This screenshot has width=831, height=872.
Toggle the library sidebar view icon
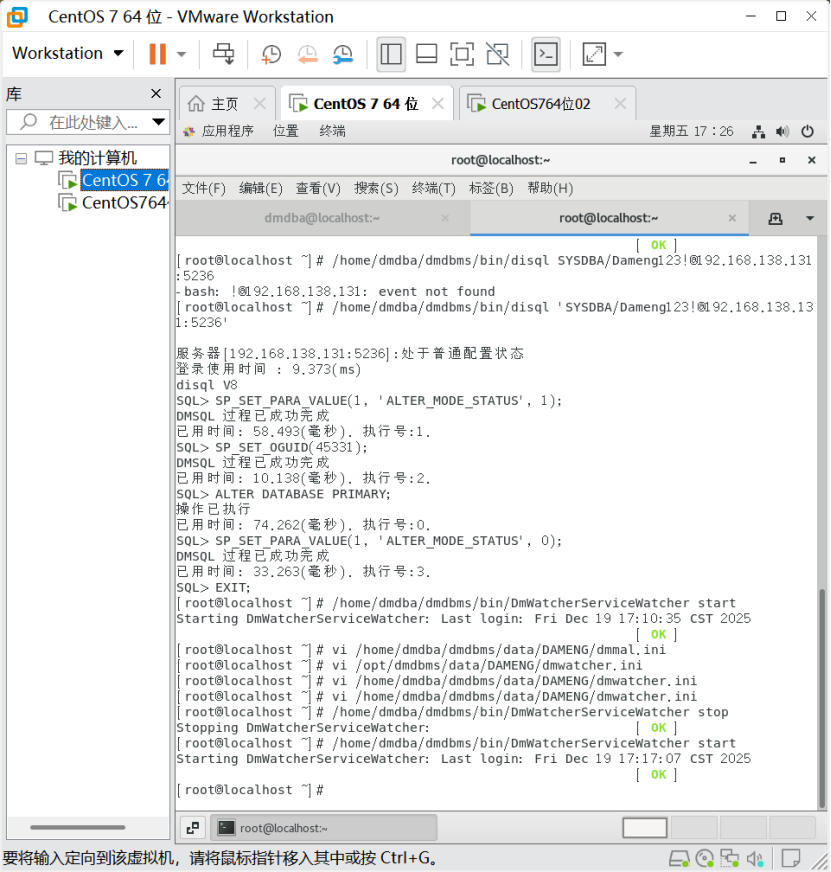[391, 54]
